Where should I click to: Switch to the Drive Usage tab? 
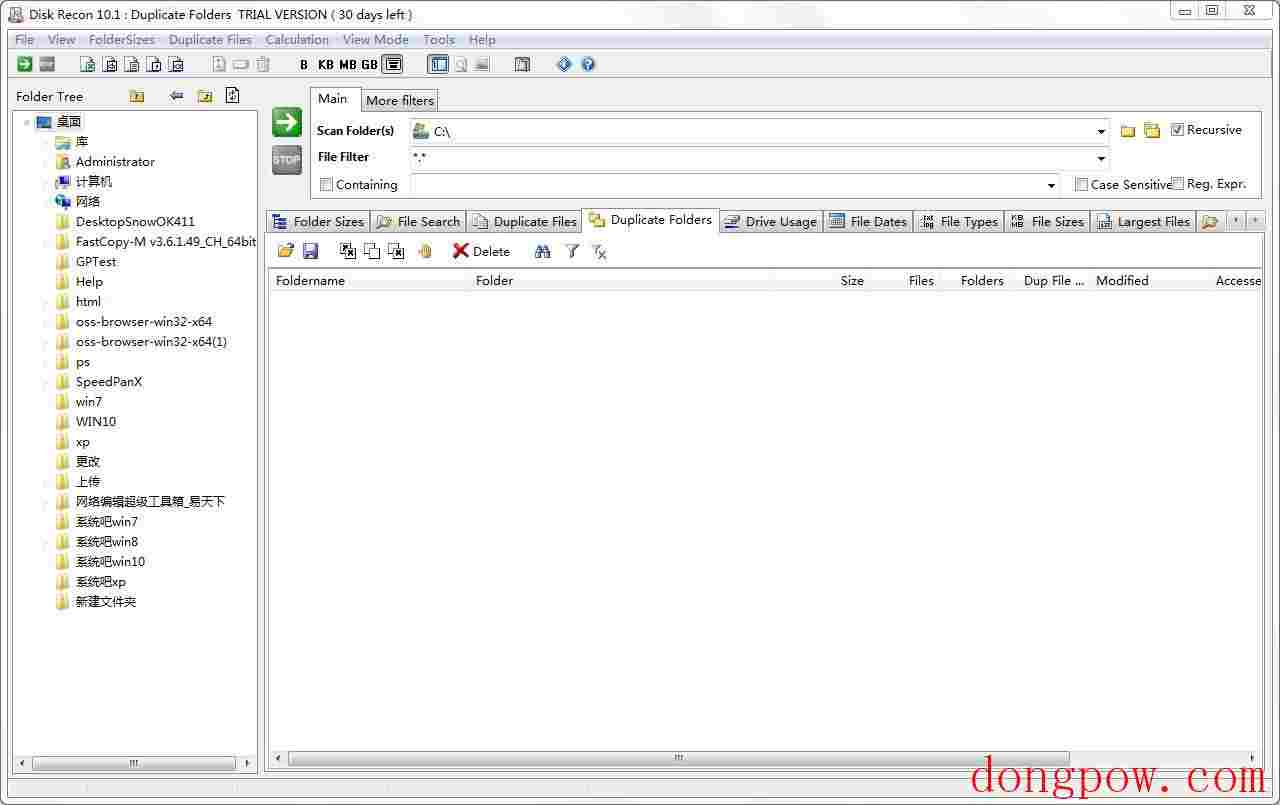(x=770, y=222)
